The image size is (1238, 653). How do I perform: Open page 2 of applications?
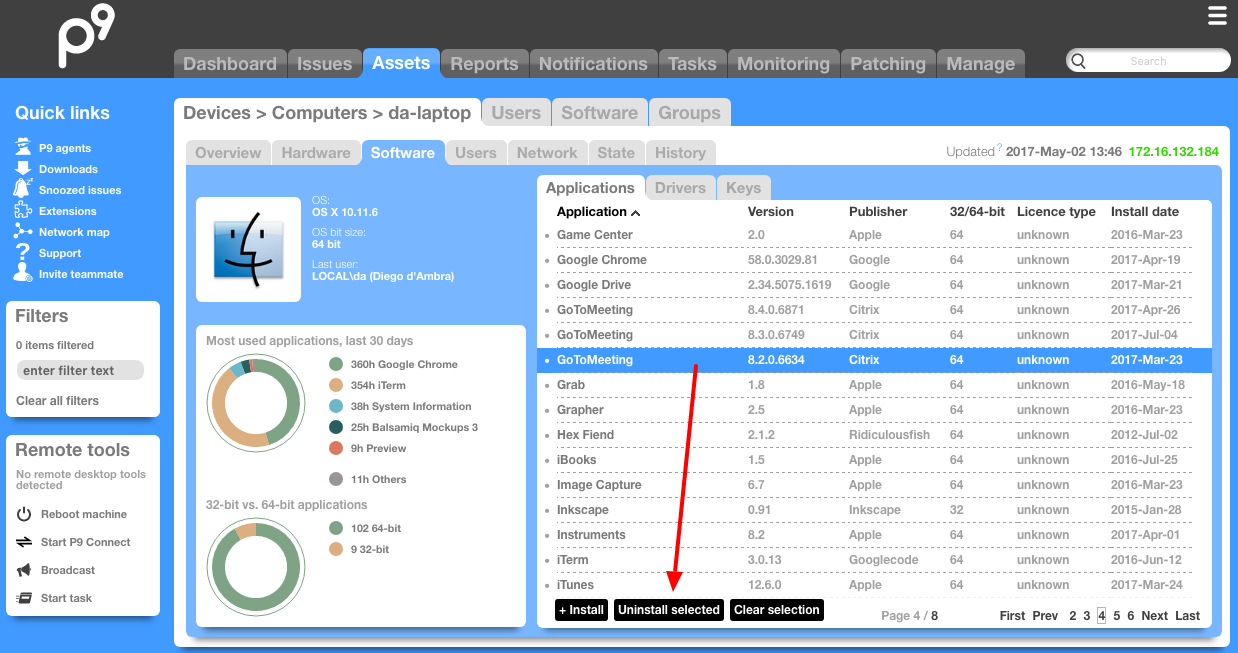tap(1073, 616)
